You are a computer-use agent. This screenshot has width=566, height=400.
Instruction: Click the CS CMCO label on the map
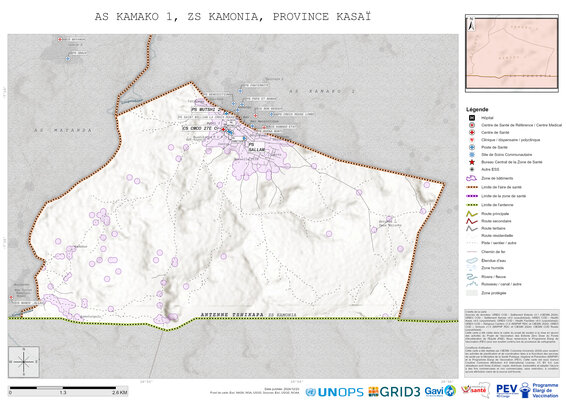[201, 129]
